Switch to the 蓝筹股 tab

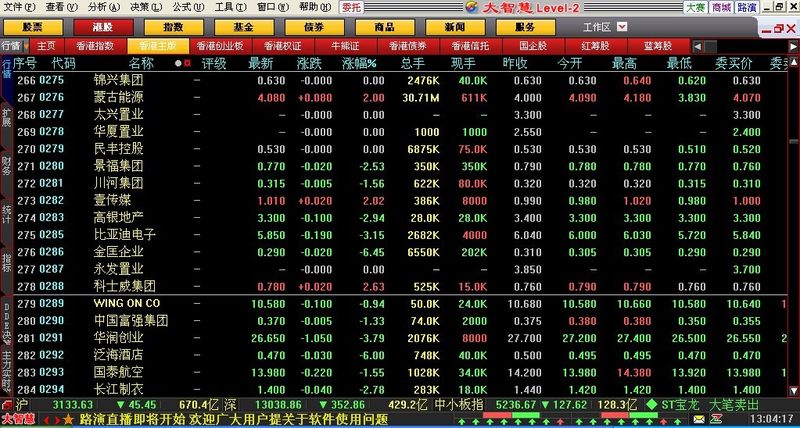[x=659, y=46]
